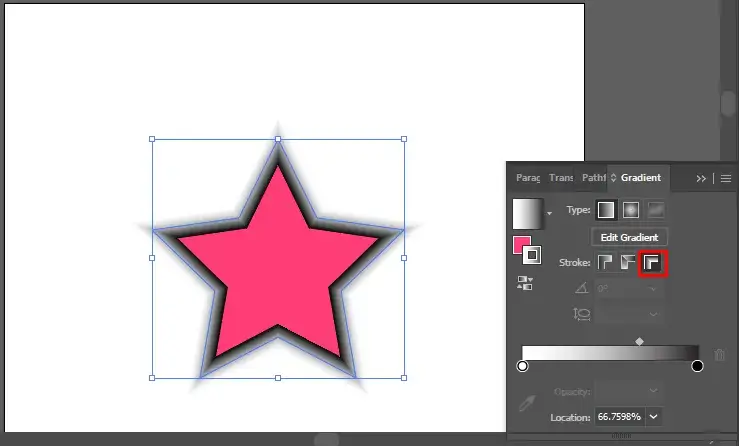Click the pink star shape on the artboard
This screenshot has height=446, width=739.
tap(278, 264)
